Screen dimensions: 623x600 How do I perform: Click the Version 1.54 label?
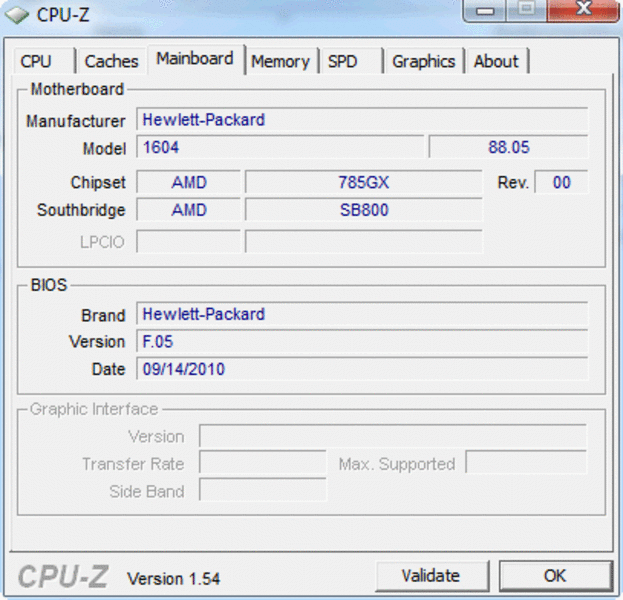pos(173,579)
